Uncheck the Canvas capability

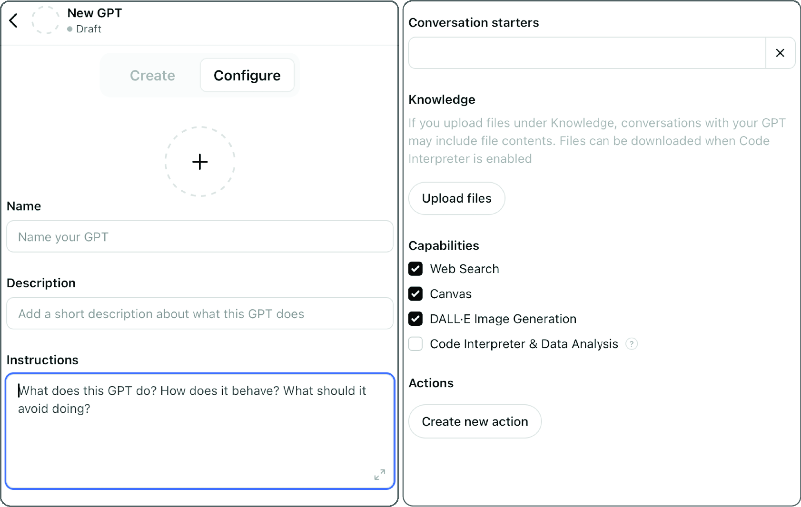[415, 294]
